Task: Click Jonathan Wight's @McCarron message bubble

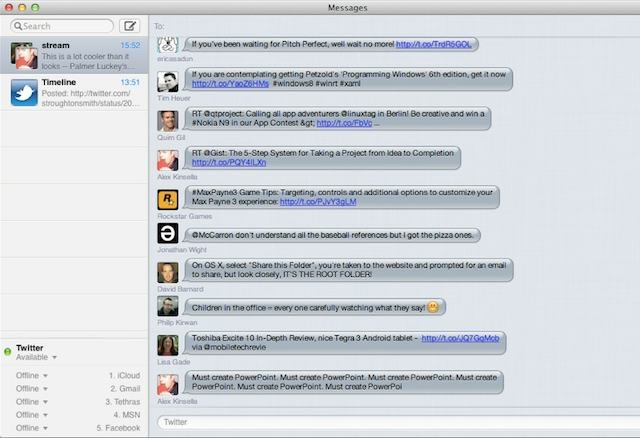Action: (x=332, y=235)
